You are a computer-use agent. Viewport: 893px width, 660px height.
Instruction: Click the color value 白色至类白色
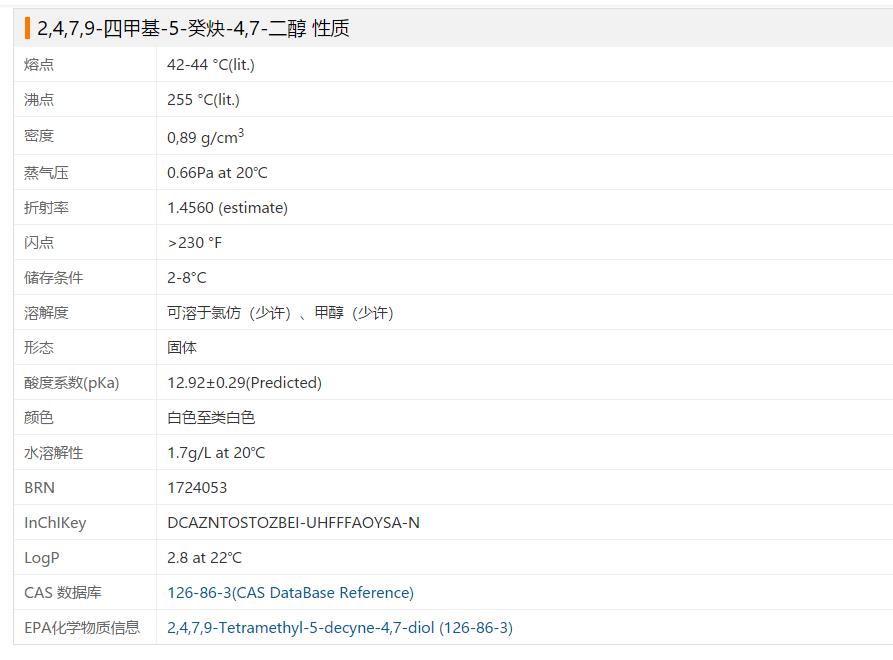211,418
